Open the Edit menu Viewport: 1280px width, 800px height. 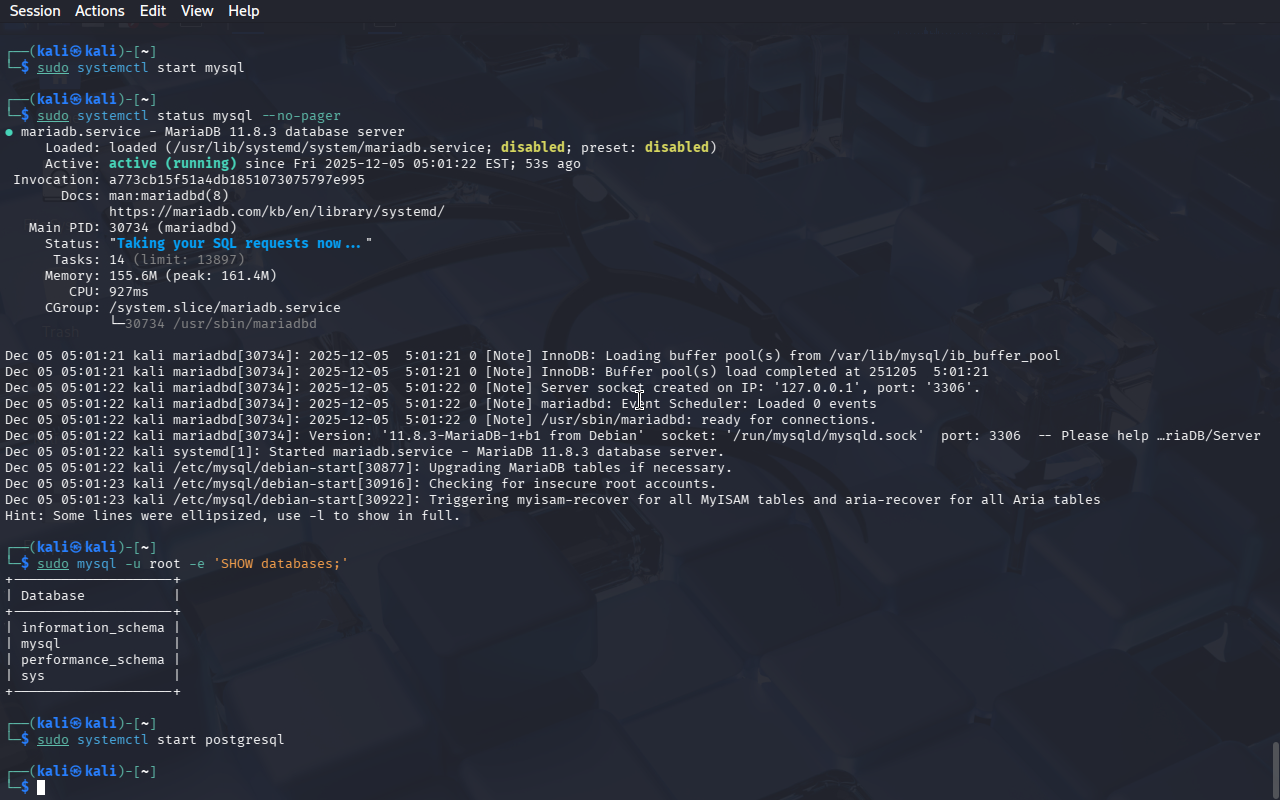[x=153, y=11]
